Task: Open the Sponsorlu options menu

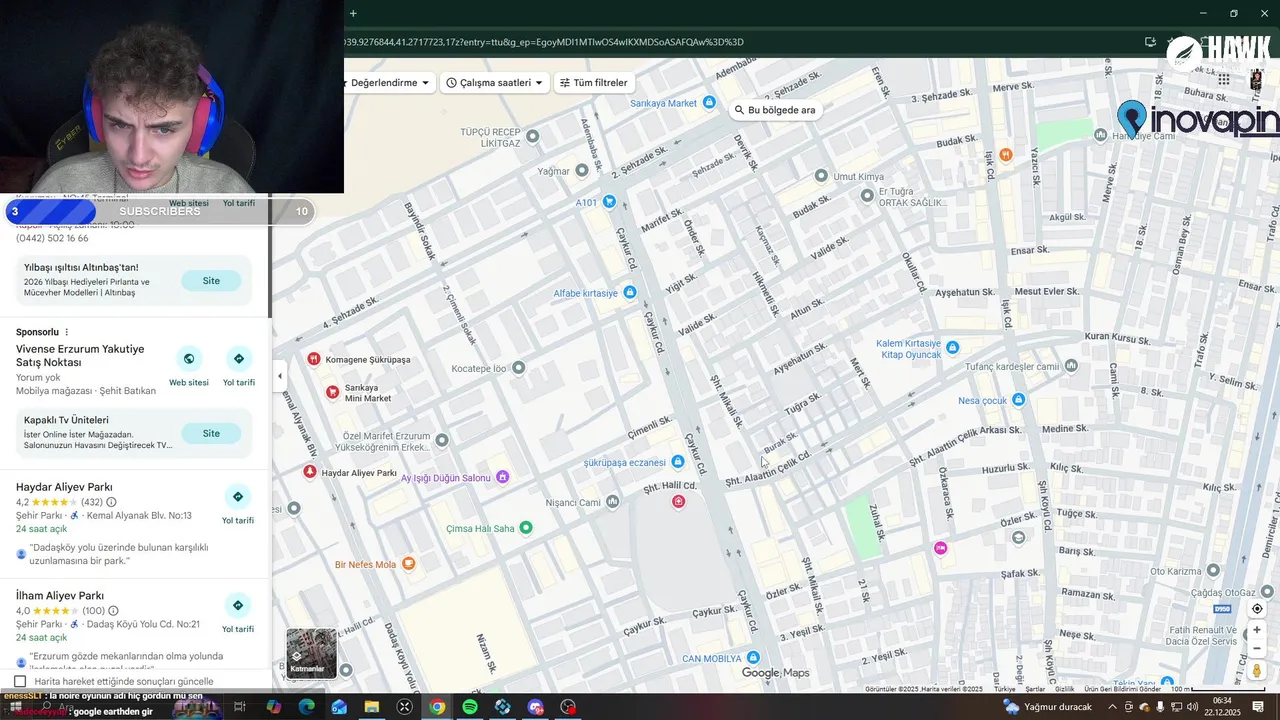Action: [67, 332]
